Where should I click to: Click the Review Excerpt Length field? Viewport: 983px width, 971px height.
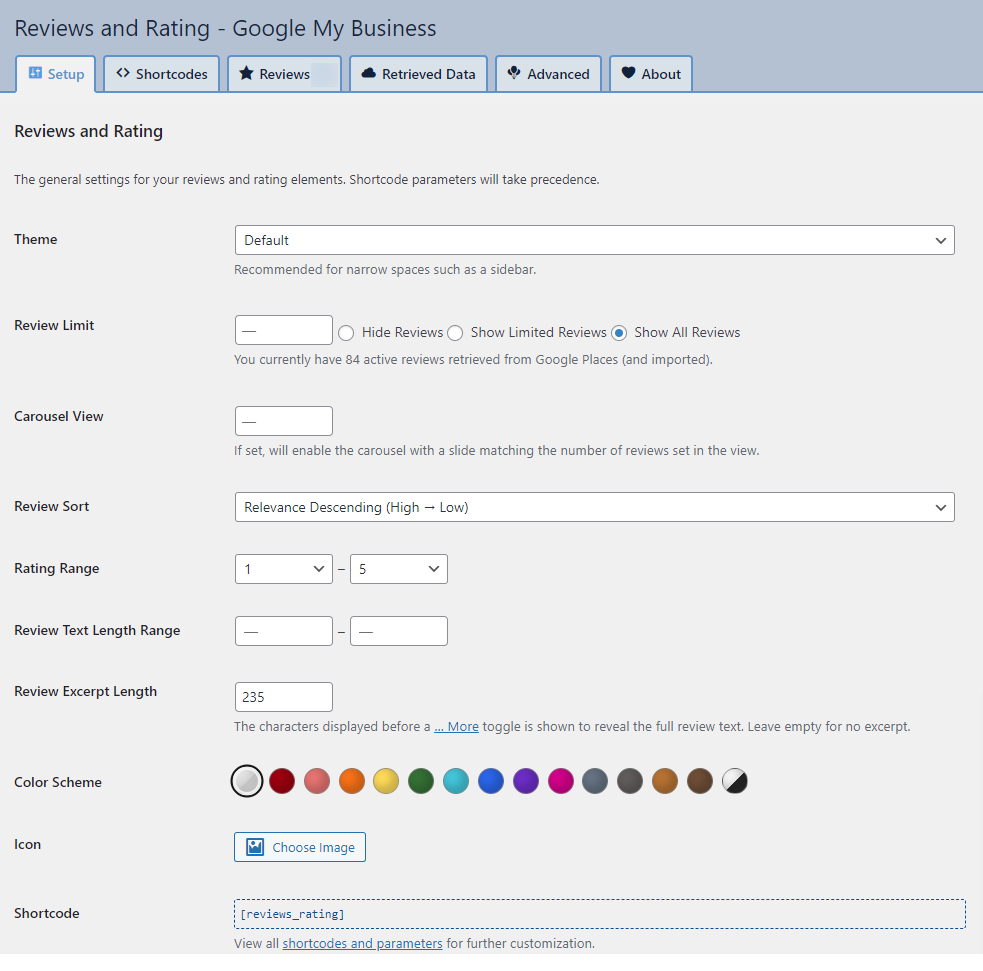(284, 697)
